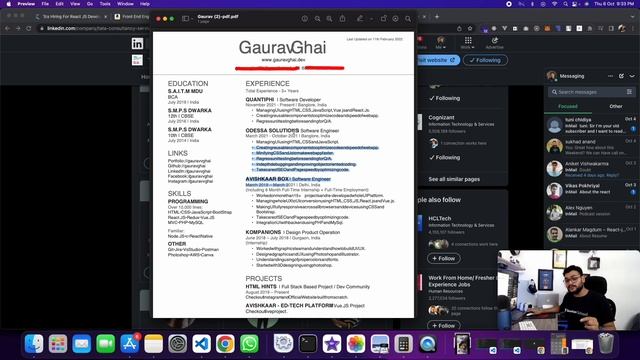Screen dimensions: 640x360
Task: Open Google Chrome from the Dock
Action: pos(225,344)
